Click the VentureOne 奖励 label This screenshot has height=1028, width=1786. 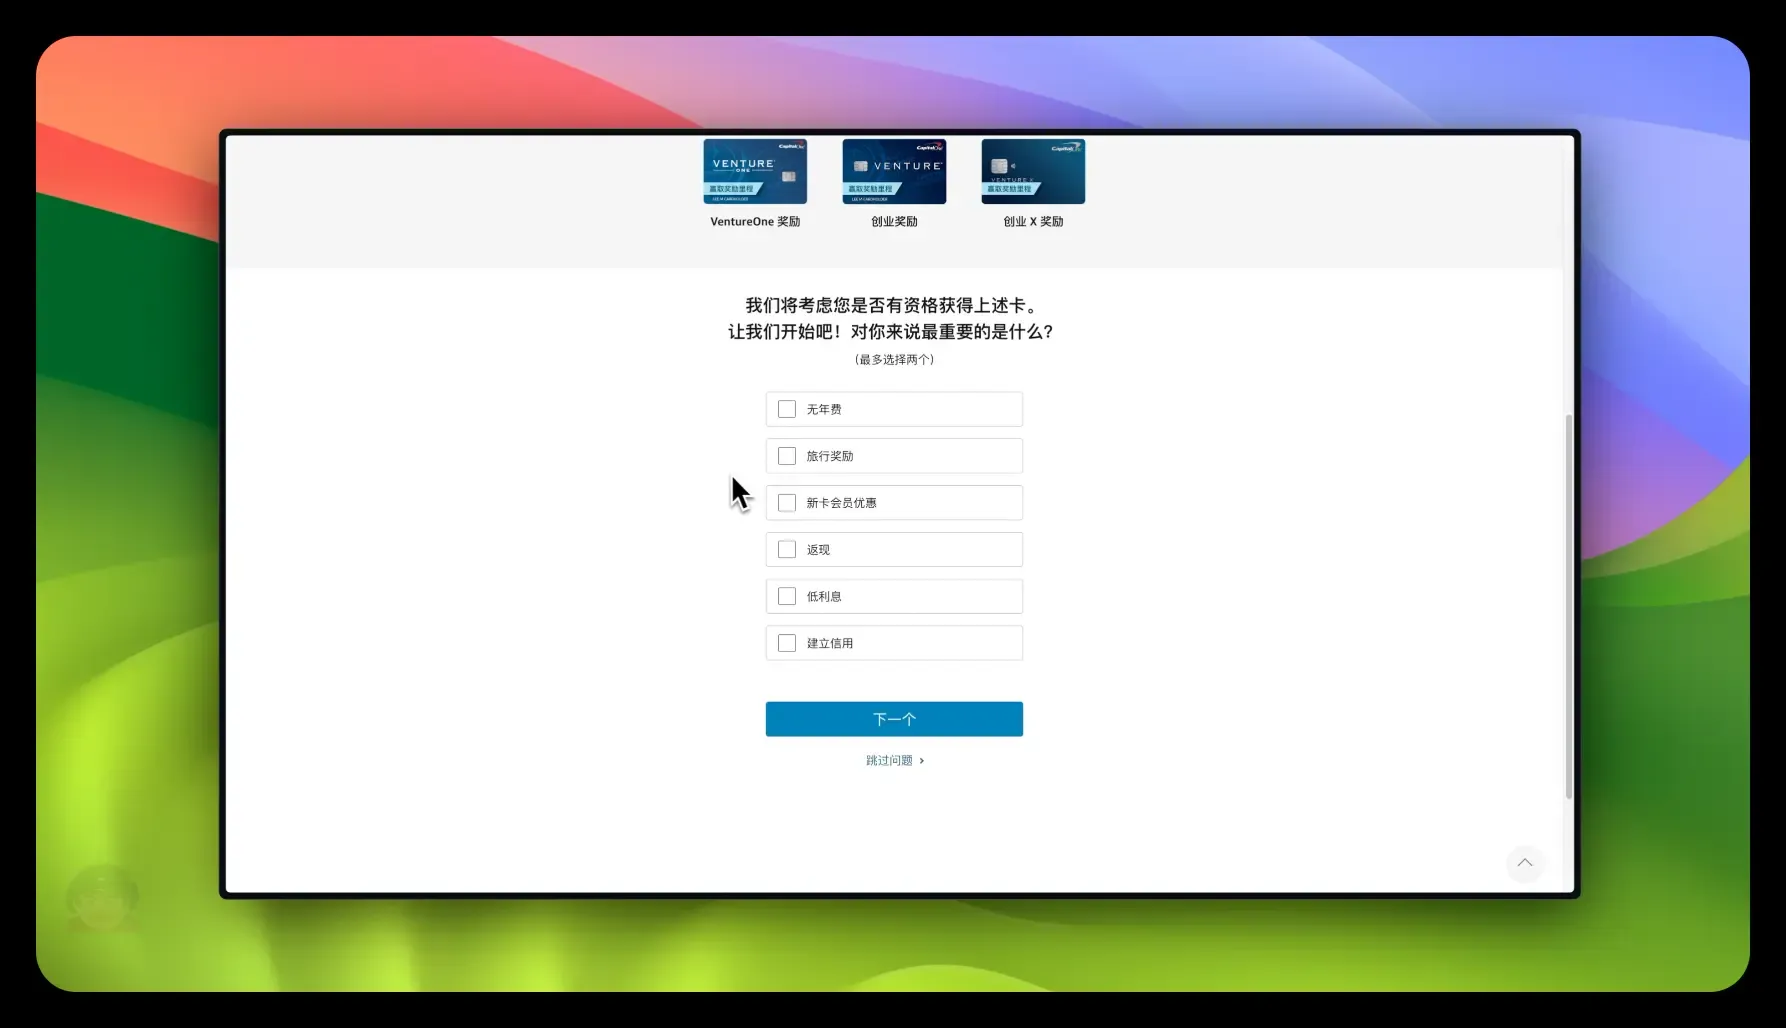pos(755,222)
